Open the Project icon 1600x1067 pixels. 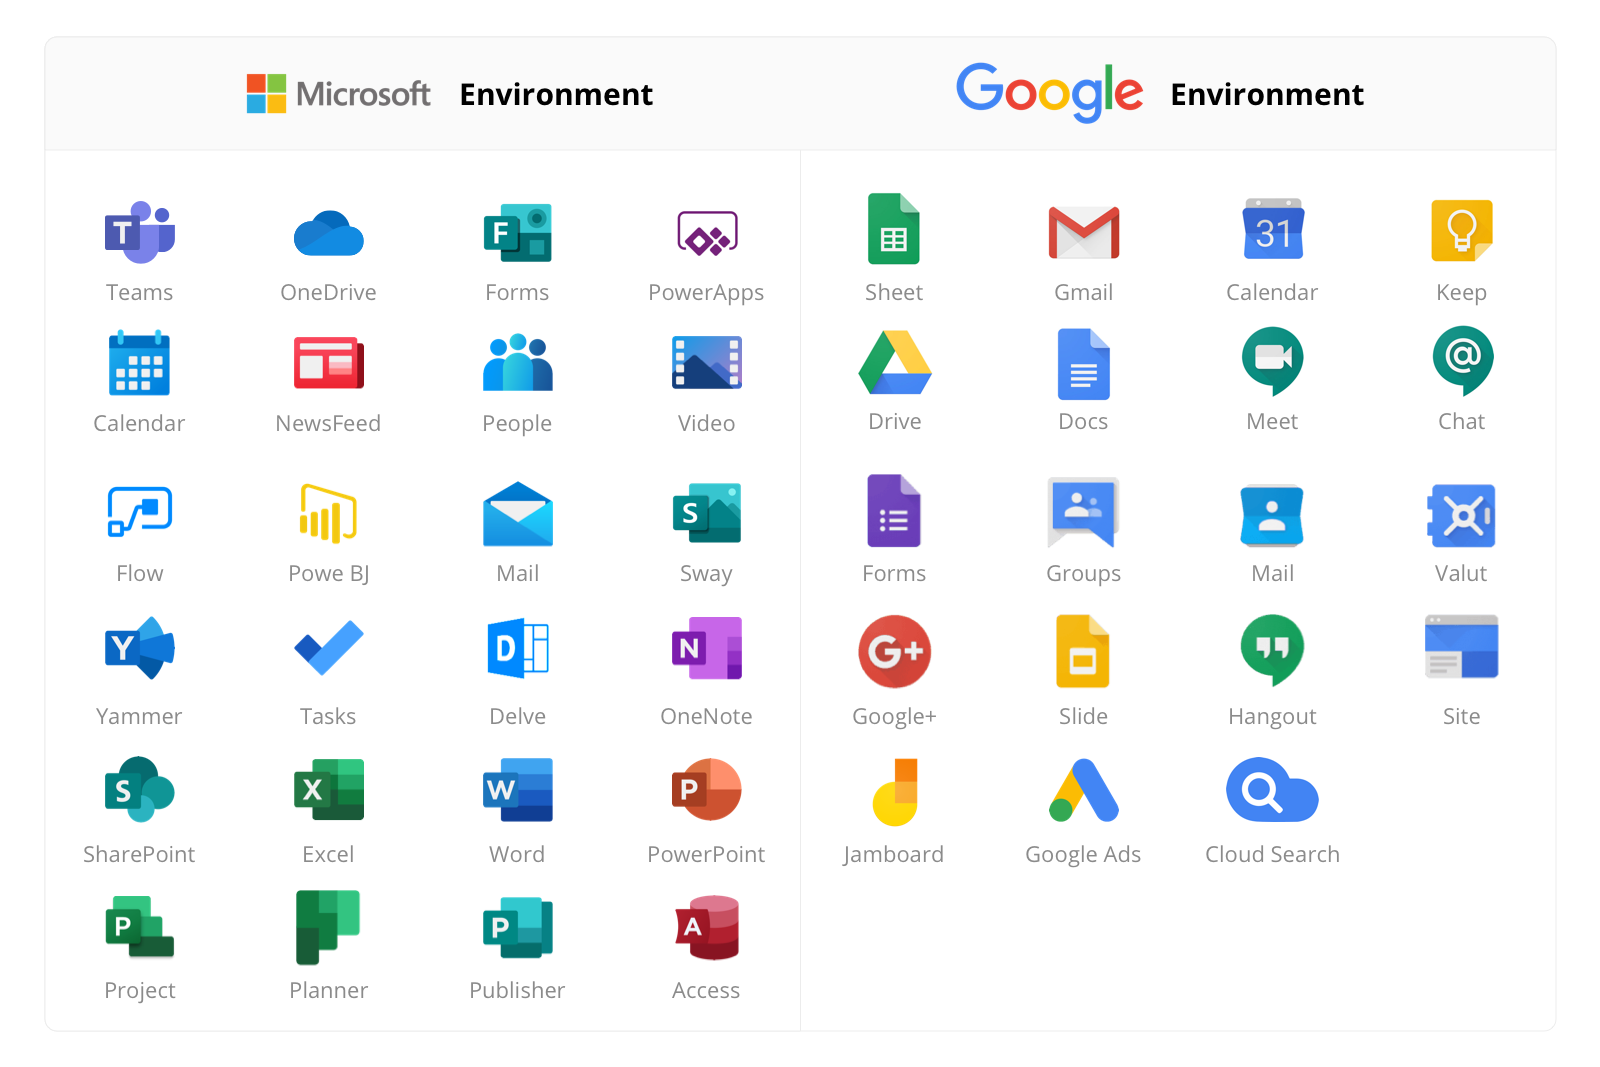(x=140, y=927)
